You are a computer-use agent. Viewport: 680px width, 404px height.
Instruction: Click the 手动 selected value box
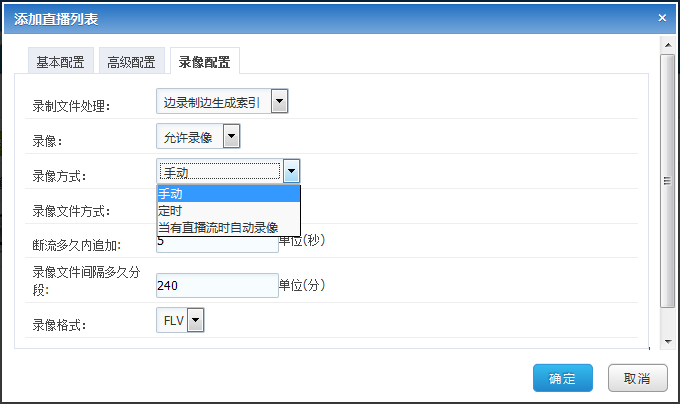(x=220, y=172)
